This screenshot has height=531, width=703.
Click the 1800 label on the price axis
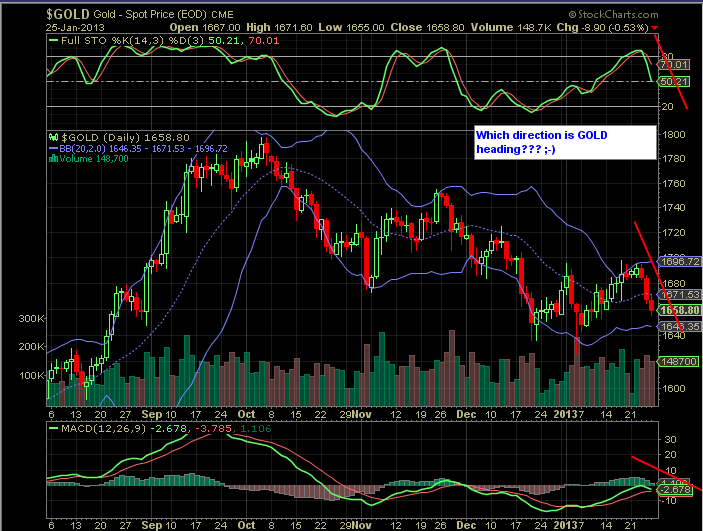click(673, 135)
